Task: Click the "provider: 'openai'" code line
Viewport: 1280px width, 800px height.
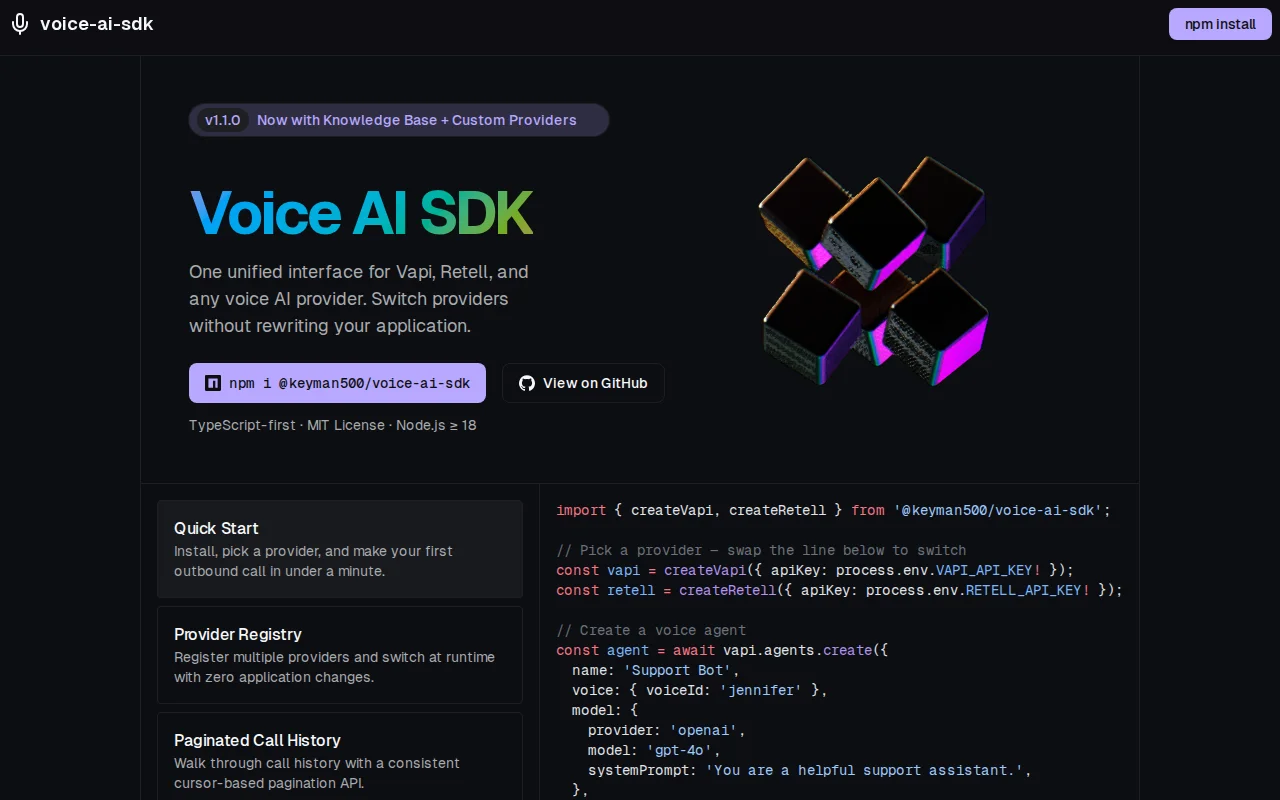Action: pos(667,730)
